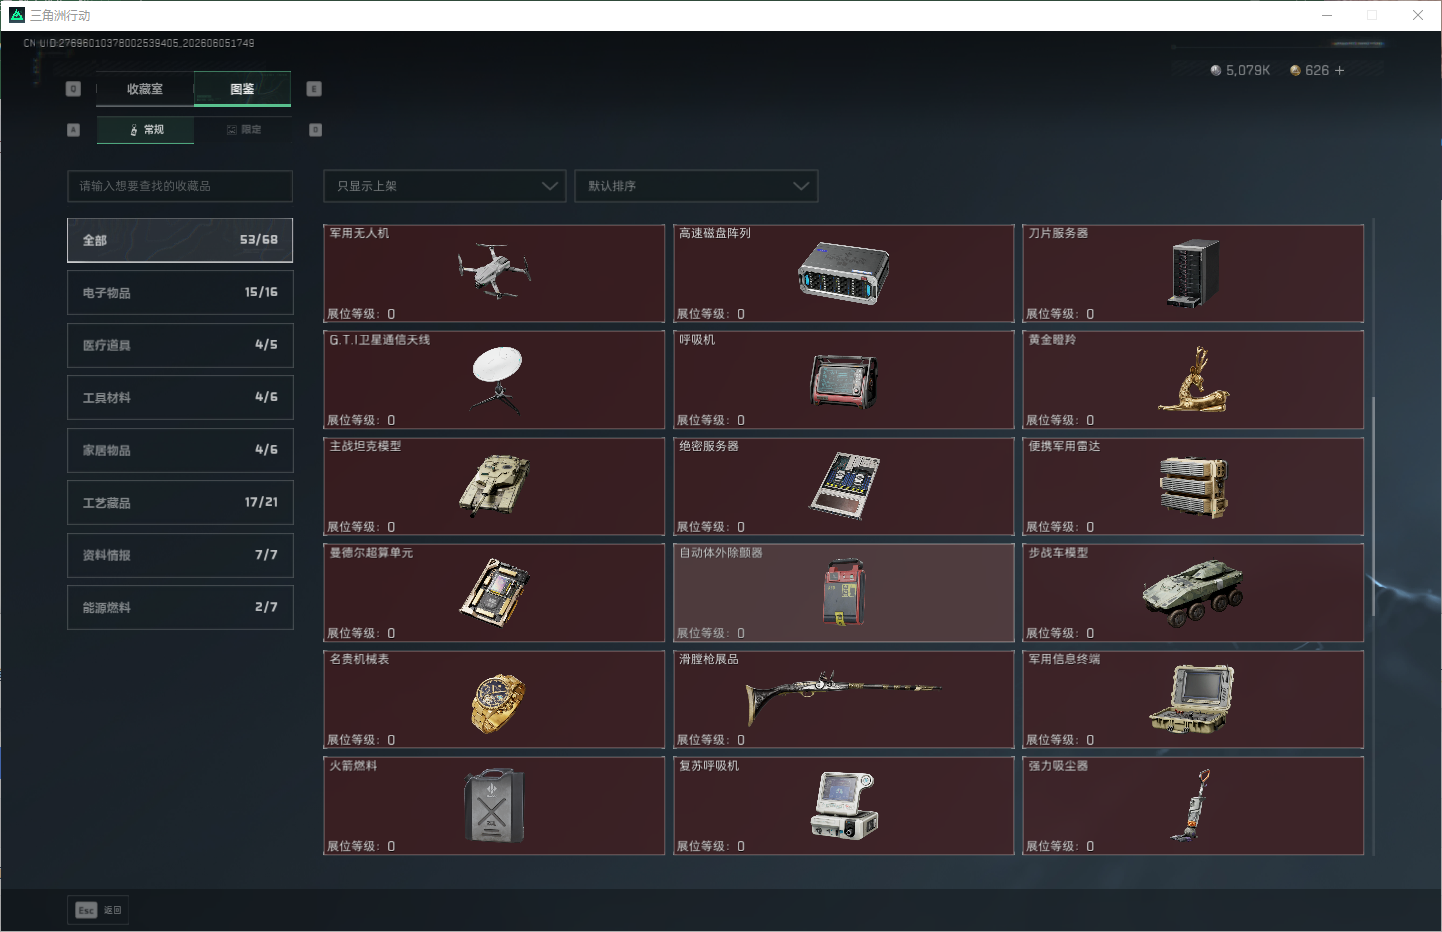Click the plus icon next to 626

[x=1339, y=70]
